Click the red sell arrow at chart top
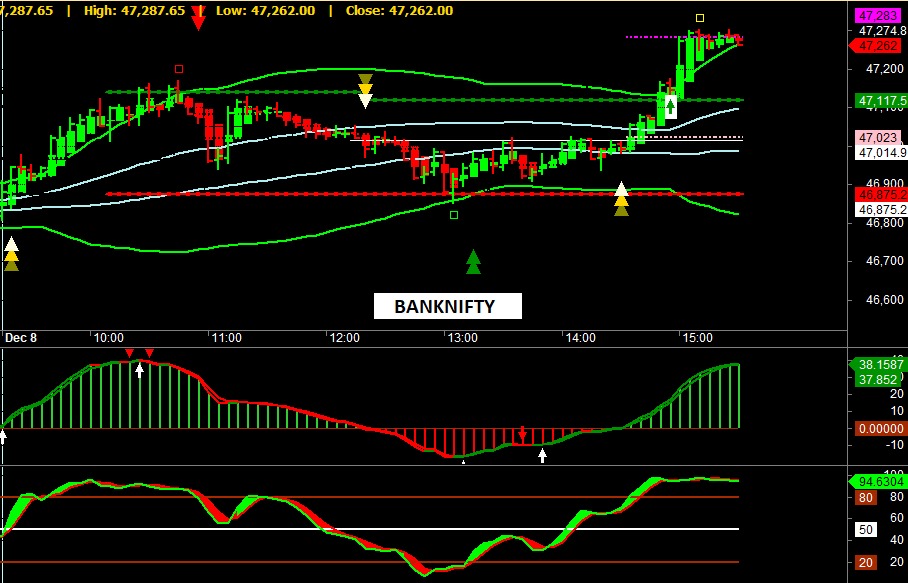 [198, 19]
